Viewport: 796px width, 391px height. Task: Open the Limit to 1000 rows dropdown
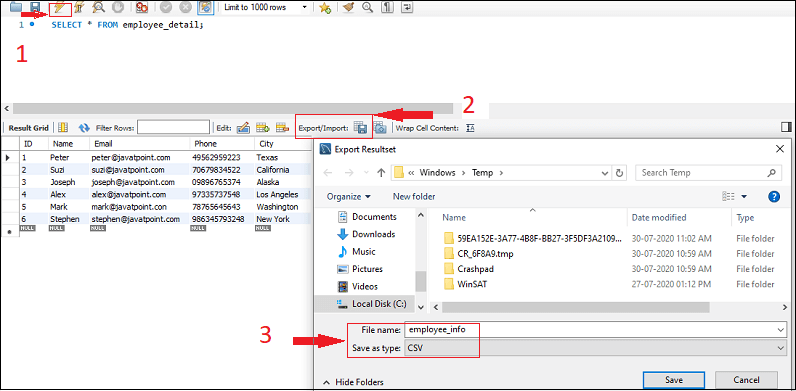click(x=266, y=7)
